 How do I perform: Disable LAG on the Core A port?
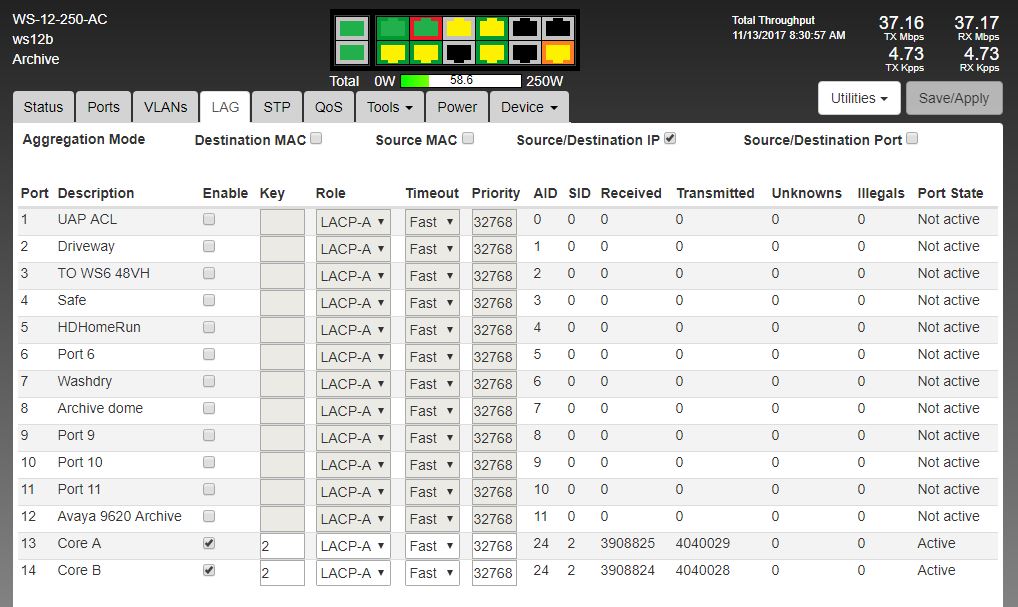[x=209, y=543]
